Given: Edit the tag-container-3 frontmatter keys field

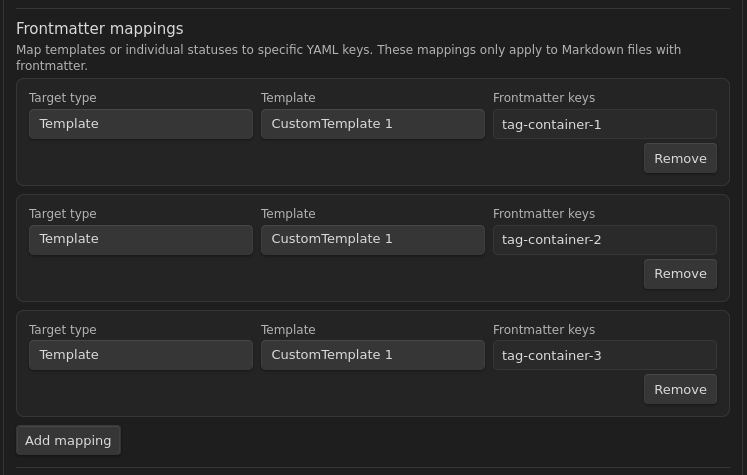Looking at the screenshot, I should [x=605, y=355].
